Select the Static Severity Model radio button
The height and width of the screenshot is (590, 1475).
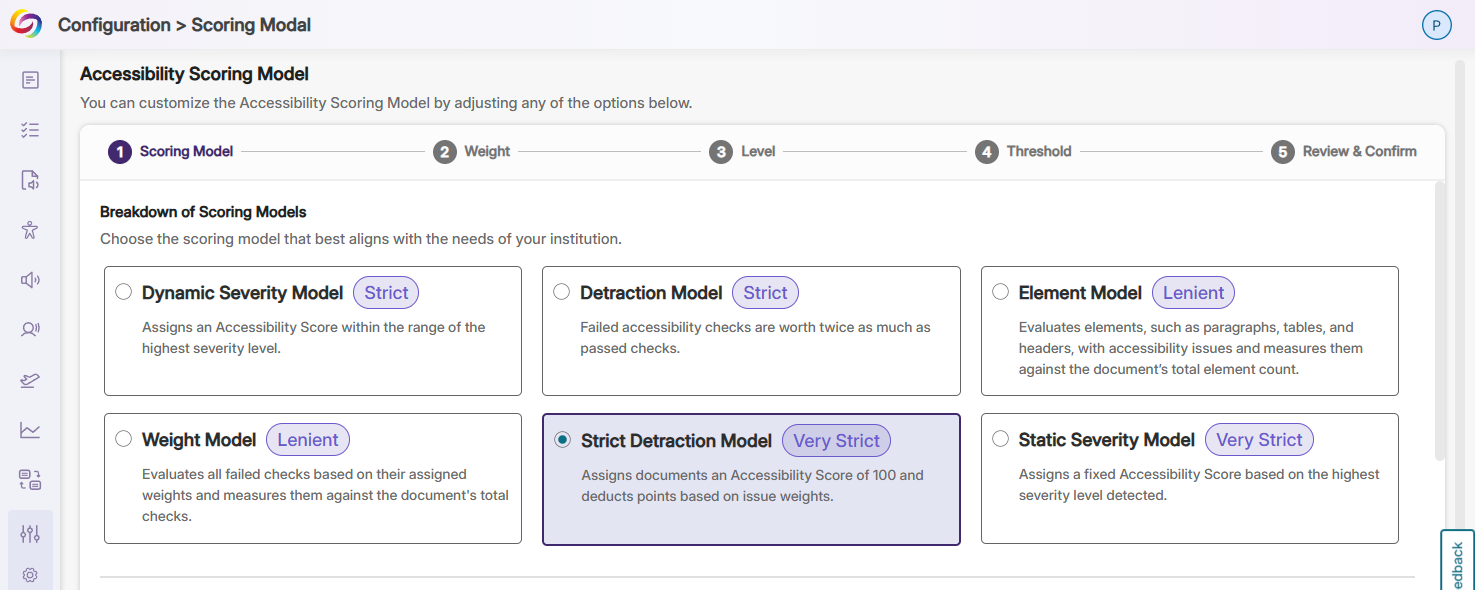click(x=1000, y=439)
